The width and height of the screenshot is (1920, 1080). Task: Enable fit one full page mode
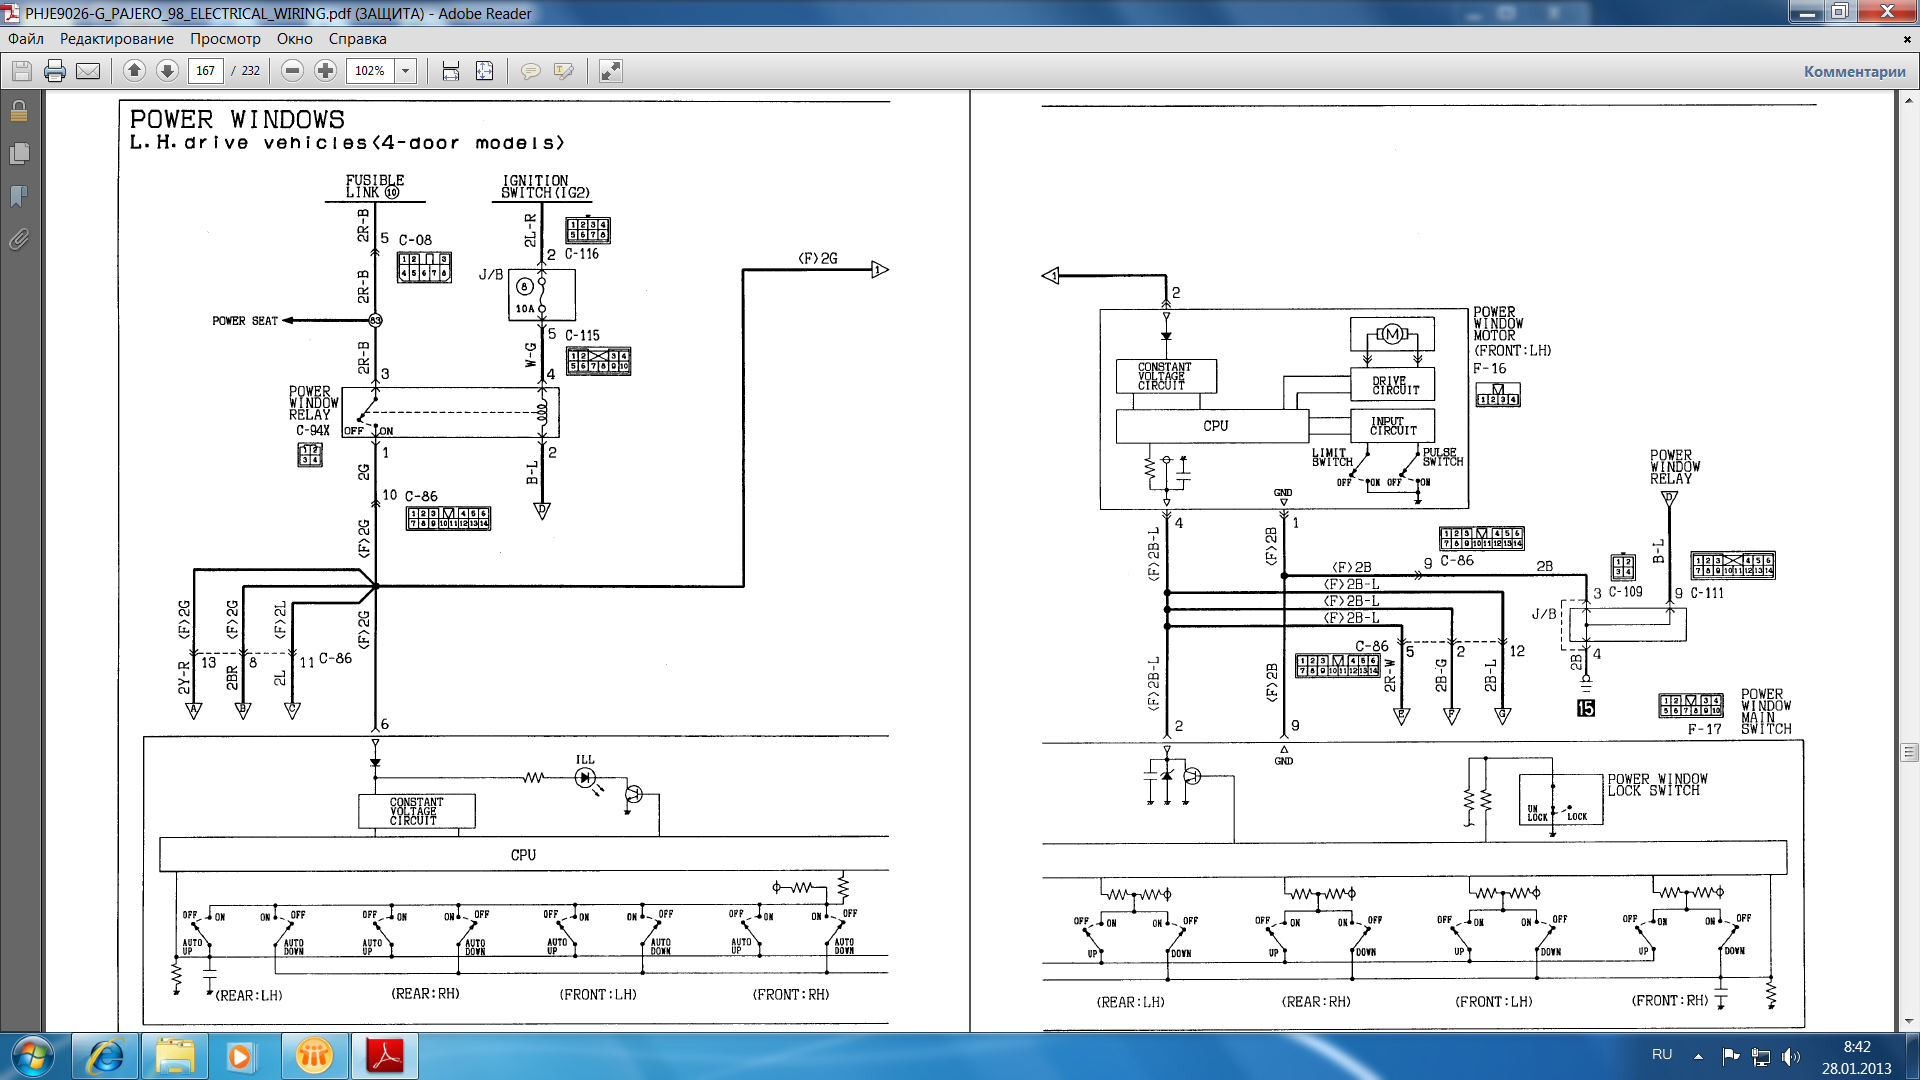(484, 71)
